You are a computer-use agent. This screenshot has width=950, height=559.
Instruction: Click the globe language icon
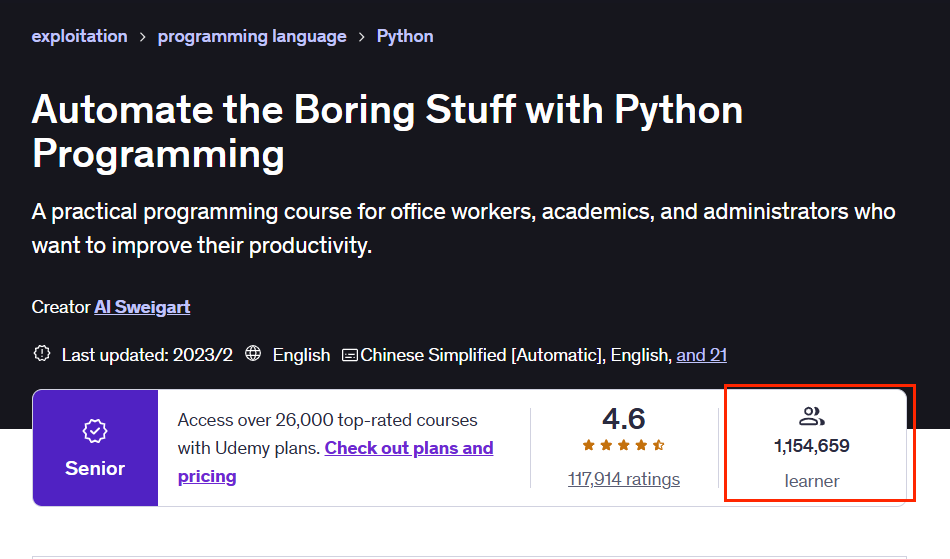(x=253, y=354)
